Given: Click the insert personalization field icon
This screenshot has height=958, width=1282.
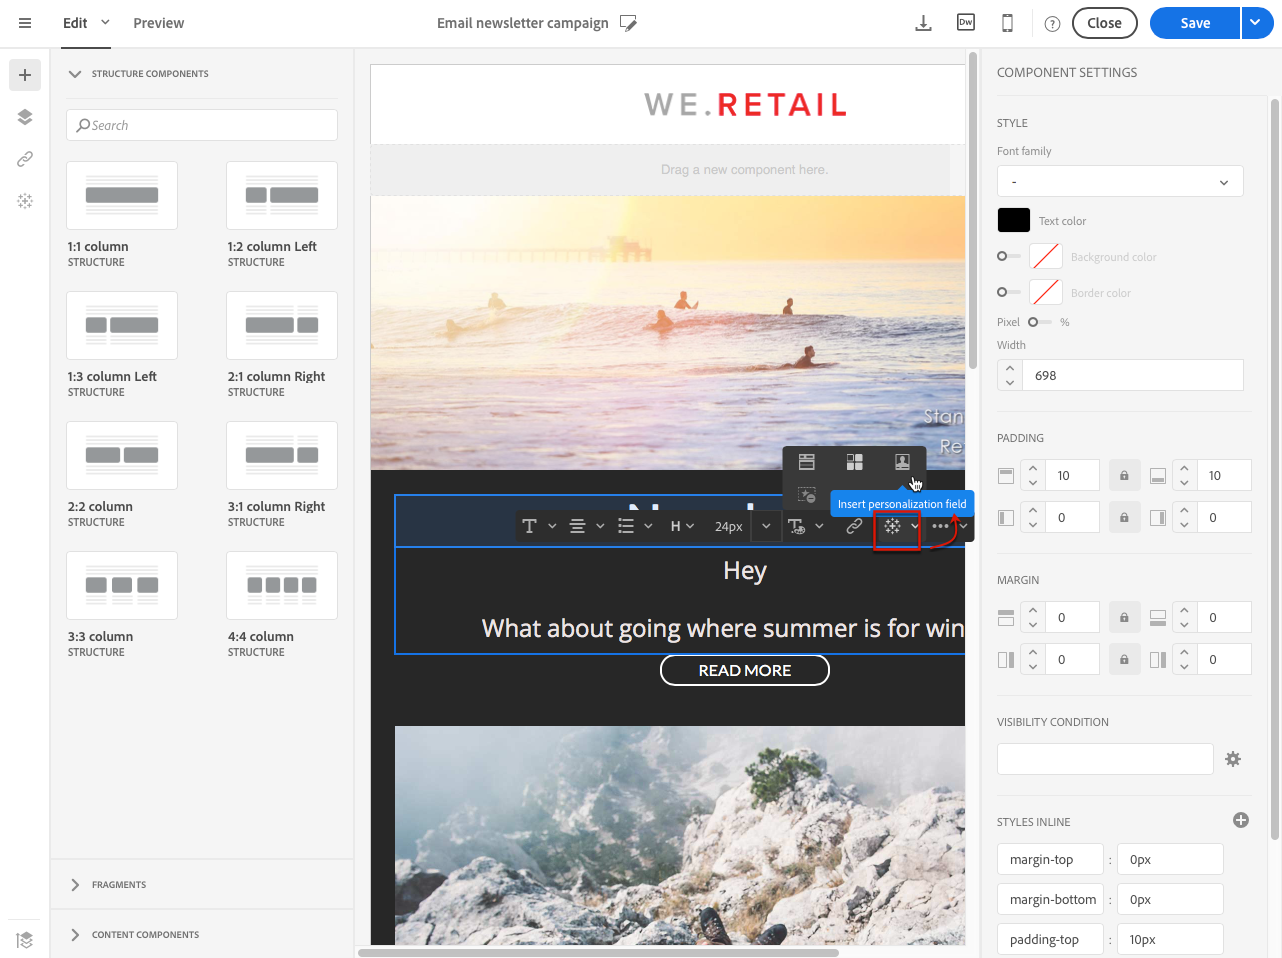Looking at the screenshot, I should (892, 526).
